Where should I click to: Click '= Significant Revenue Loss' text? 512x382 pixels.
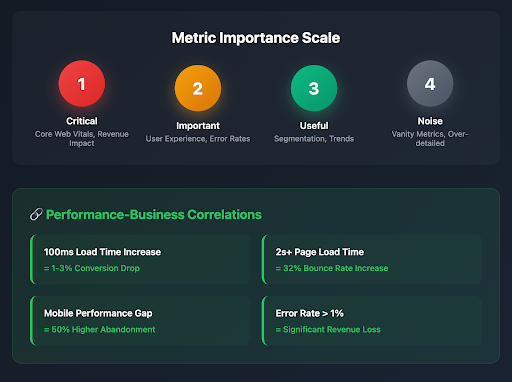pyautogui.click(x=328, y=329)
